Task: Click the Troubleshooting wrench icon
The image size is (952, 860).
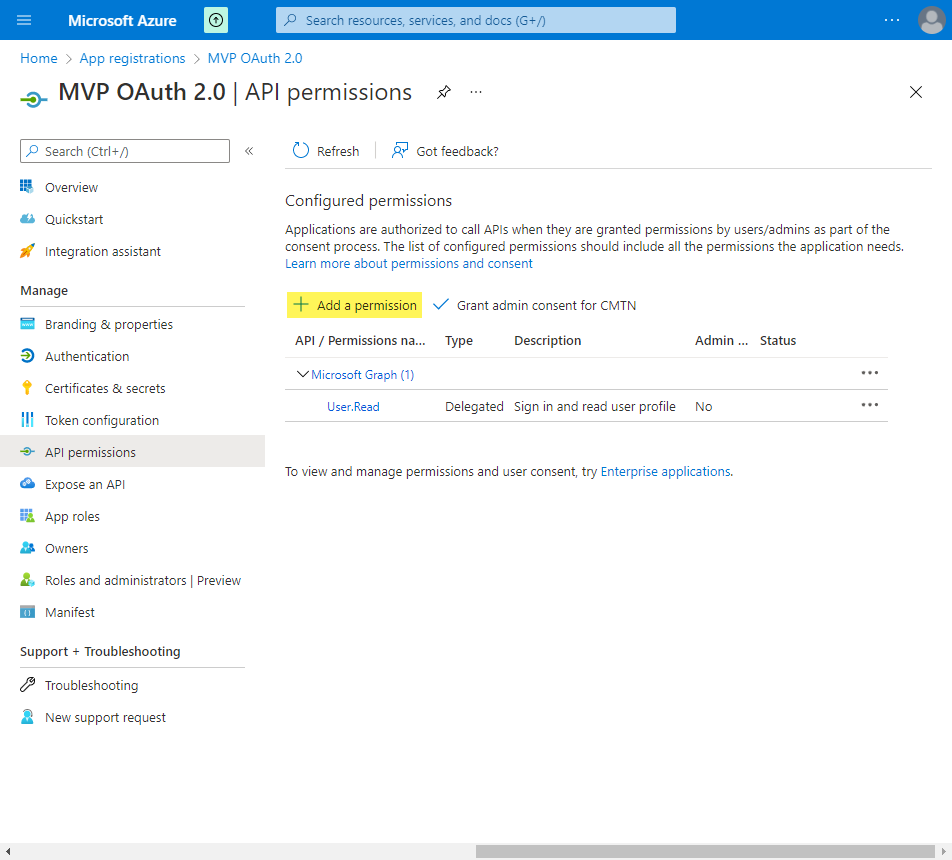Action: [27, 685]
